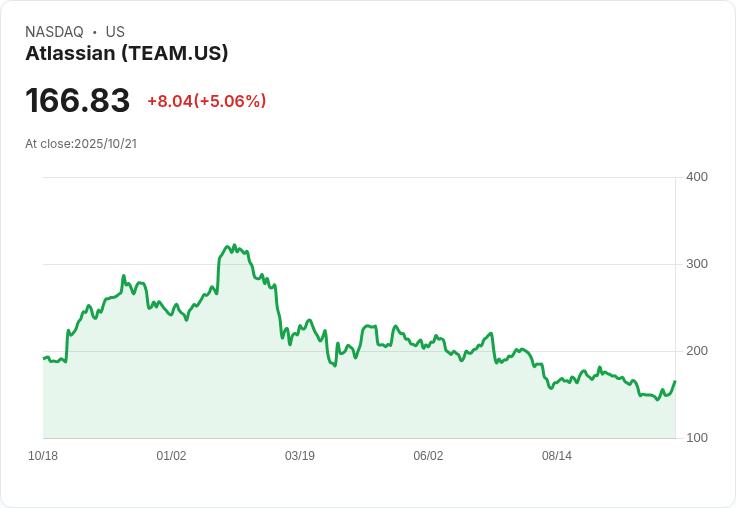Click the 100 y-axis label
The image size is (736, 508).
(x=697, y=438)
